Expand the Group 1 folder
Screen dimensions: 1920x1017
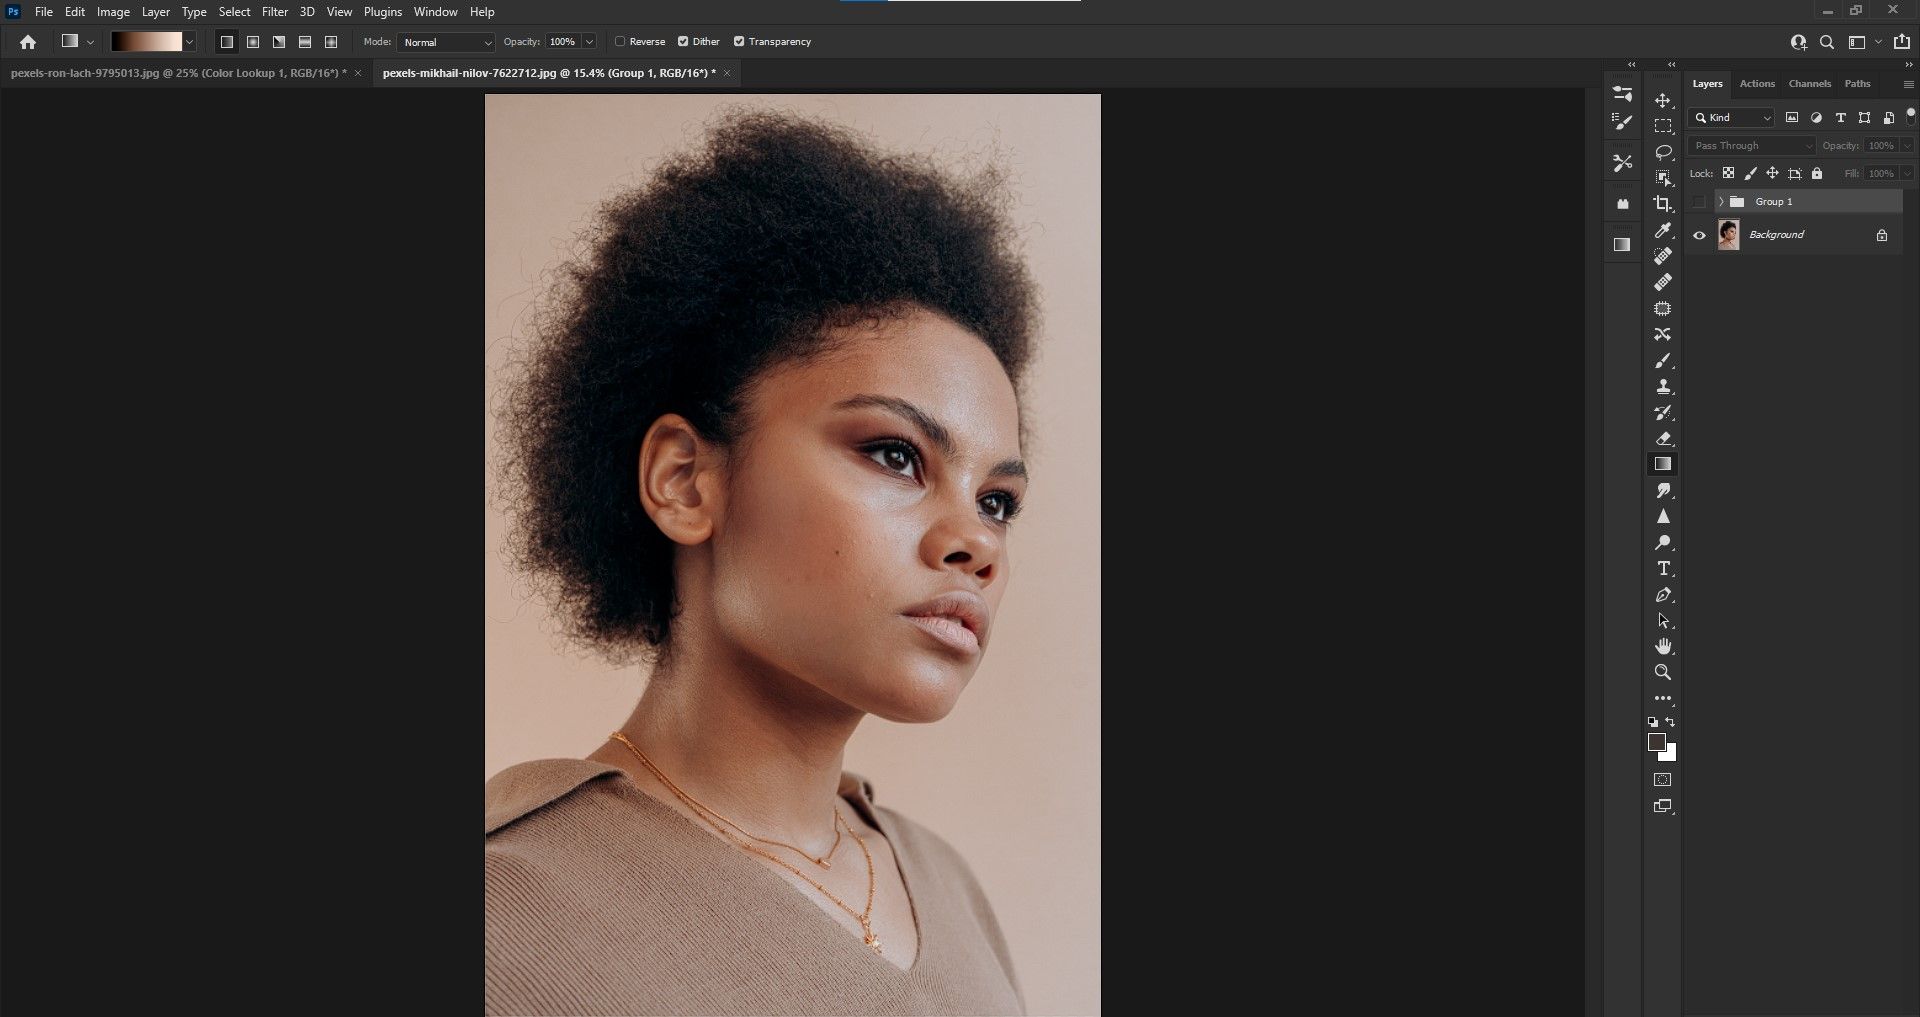coord(1721,202)
